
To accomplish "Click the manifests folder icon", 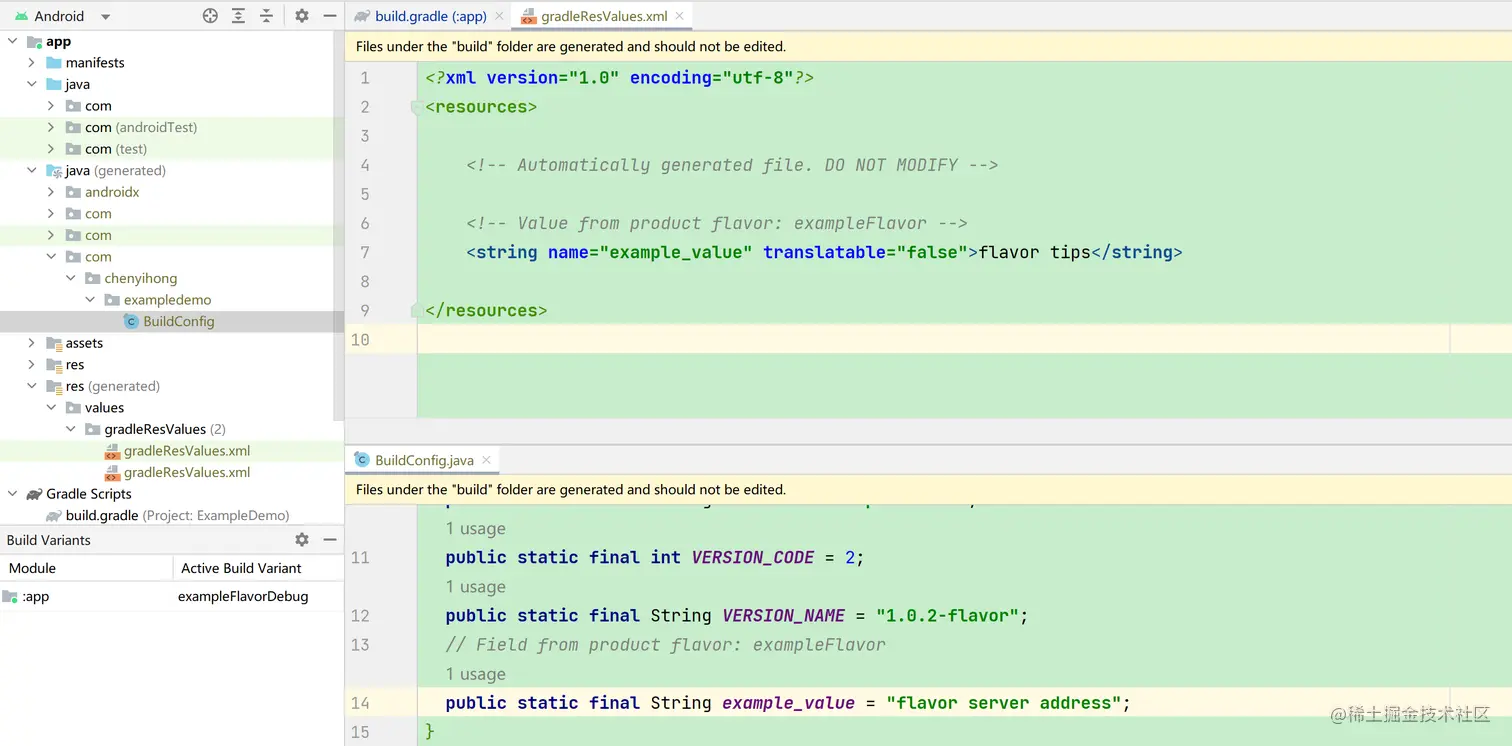I will click(54, 63).
